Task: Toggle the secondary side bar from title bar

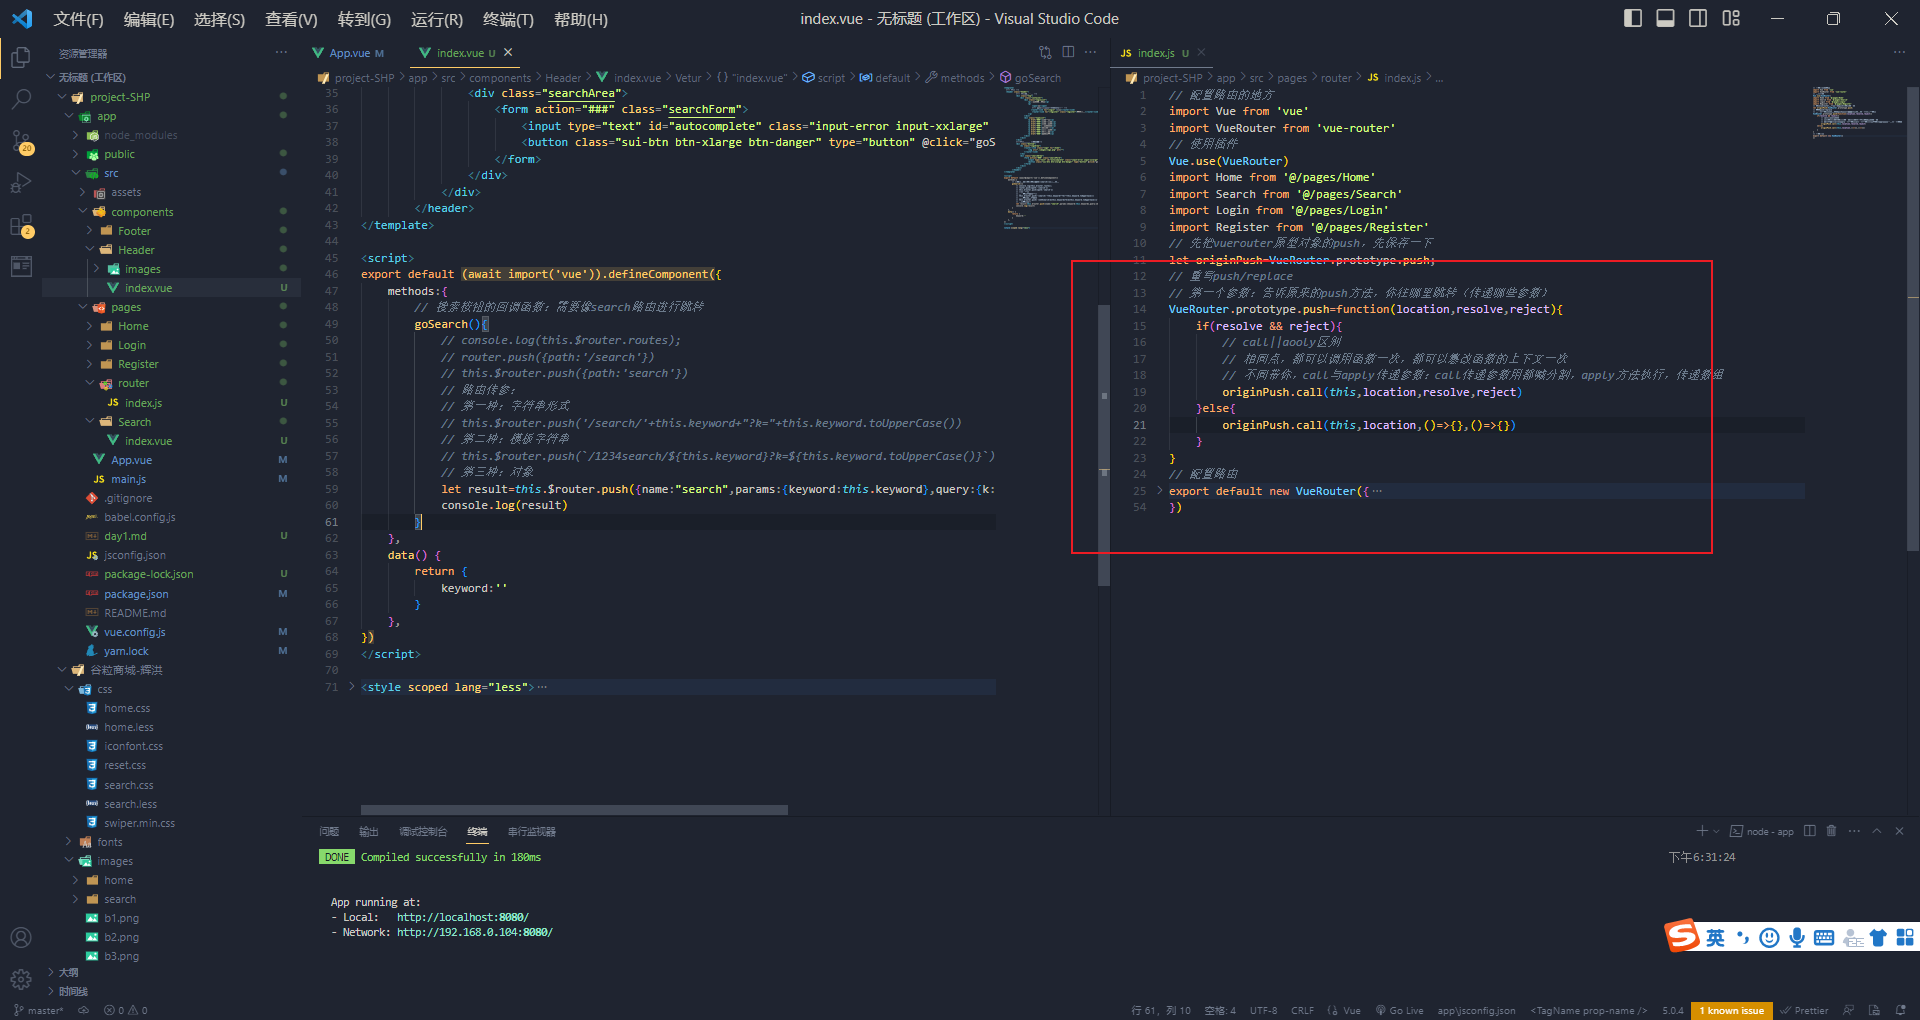Action: [1698, 18]
